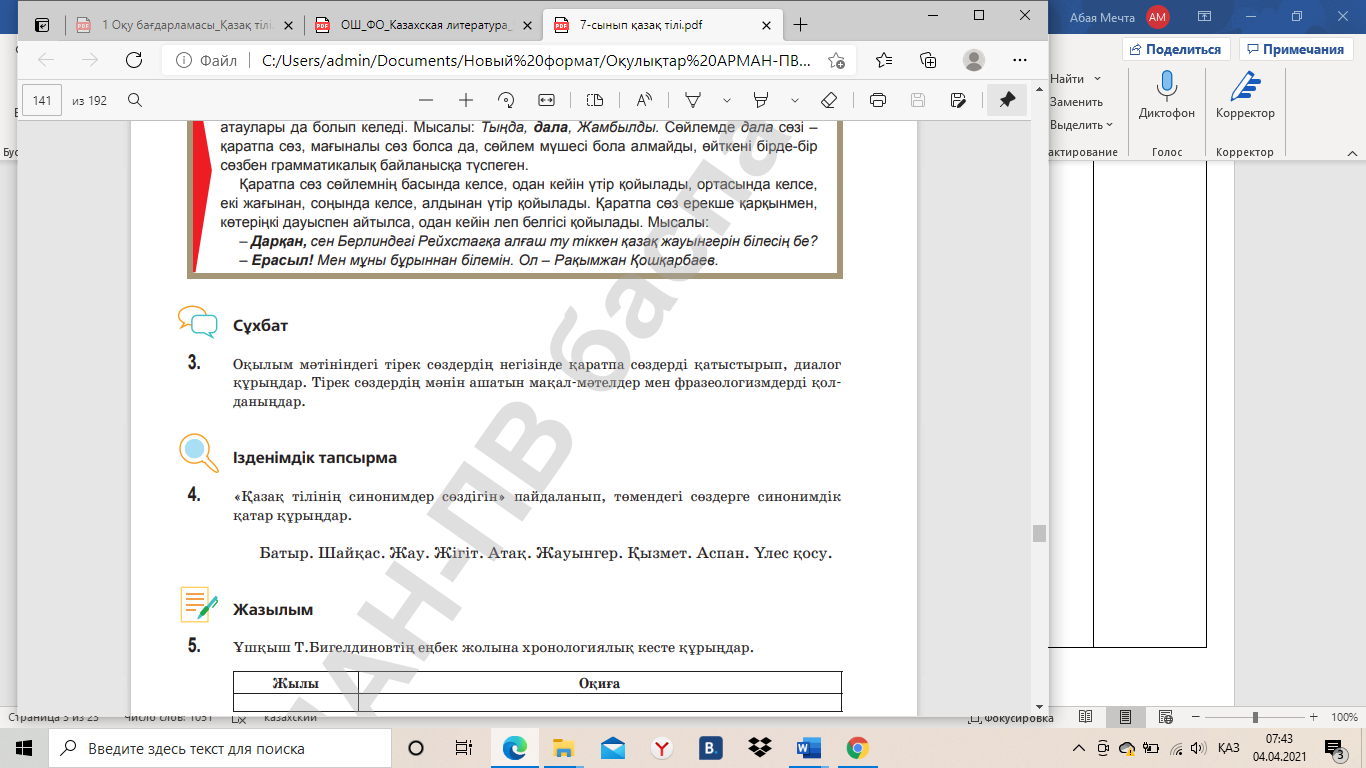Screen dimensions: 1366x768
Task: Expand the Highlight color options dropdown
Action: point(795,100)
